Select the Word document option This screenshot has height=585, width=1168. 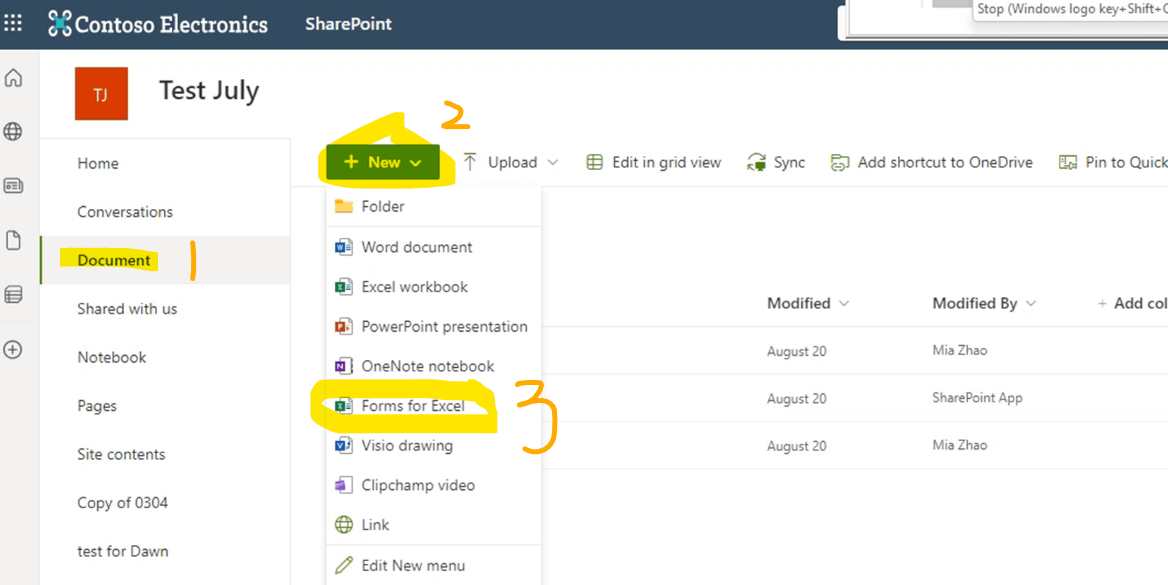coord(413,247)
